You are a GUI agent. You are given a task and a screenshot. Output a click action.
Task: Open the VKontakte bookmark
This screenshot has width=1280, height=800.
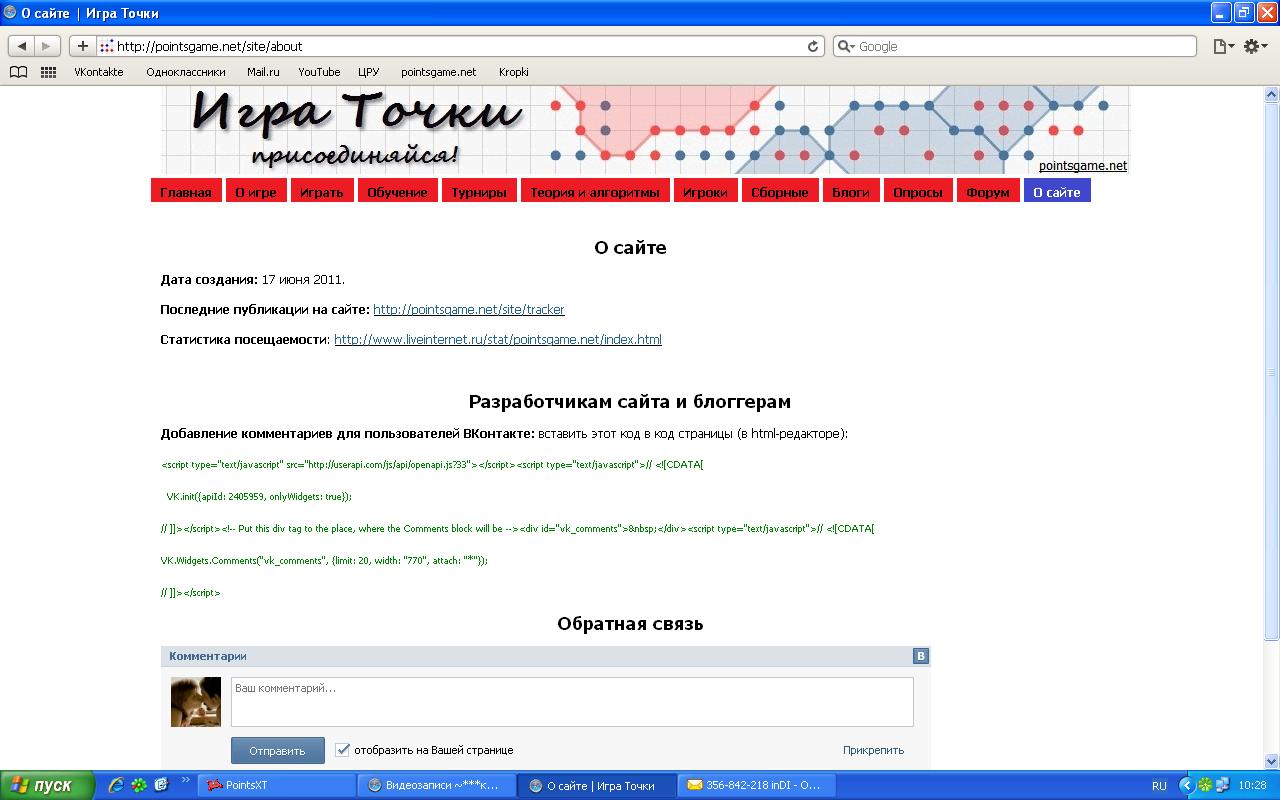point(99,72)
